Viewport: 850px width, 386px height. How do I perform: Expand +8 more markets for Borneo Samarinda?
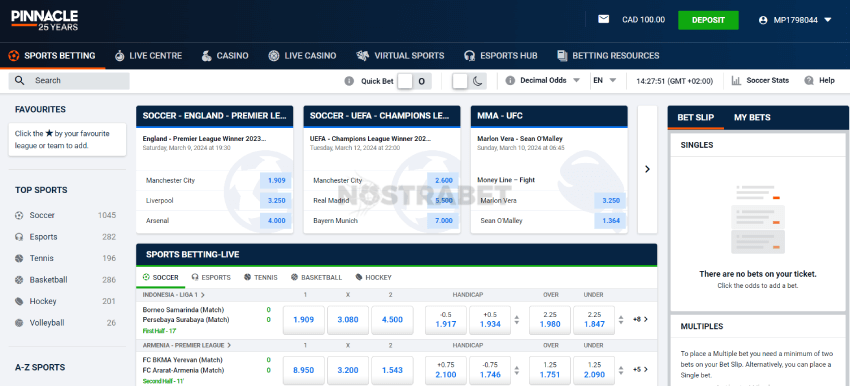click(640, 320)
